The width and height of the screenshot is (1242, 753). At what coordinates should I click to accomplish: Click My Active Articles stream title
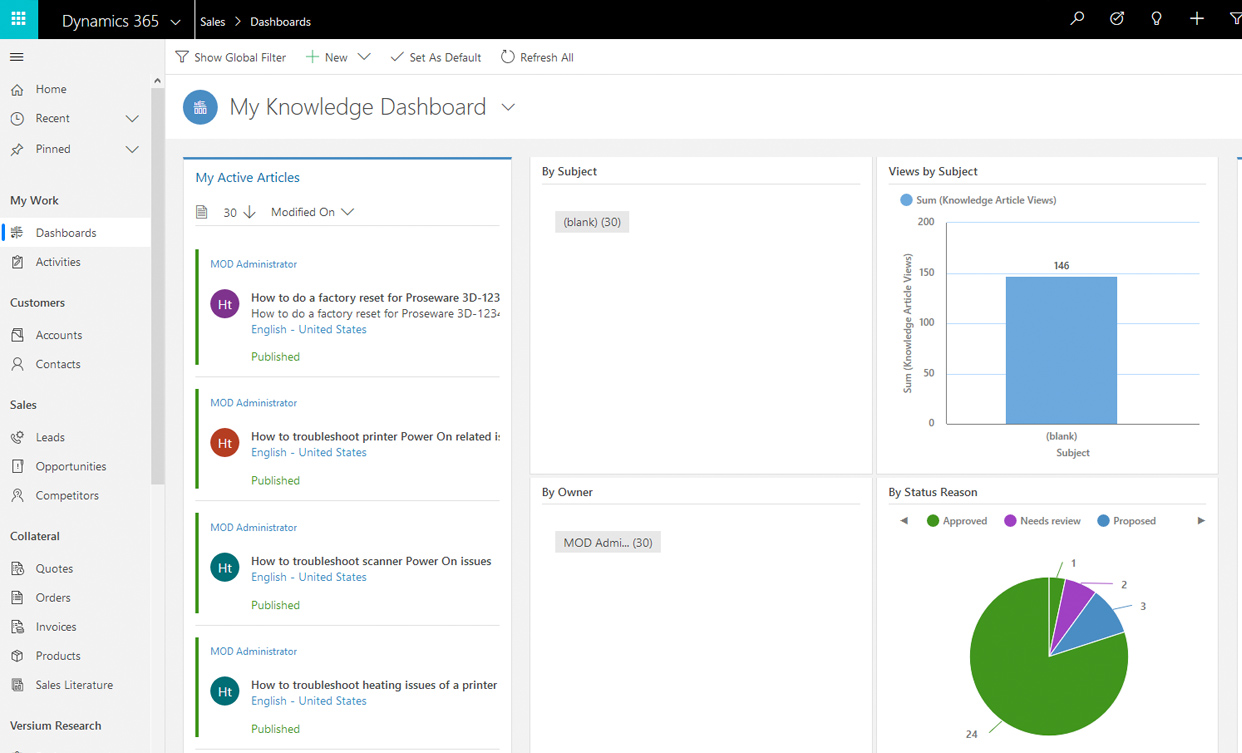(247, 177)
